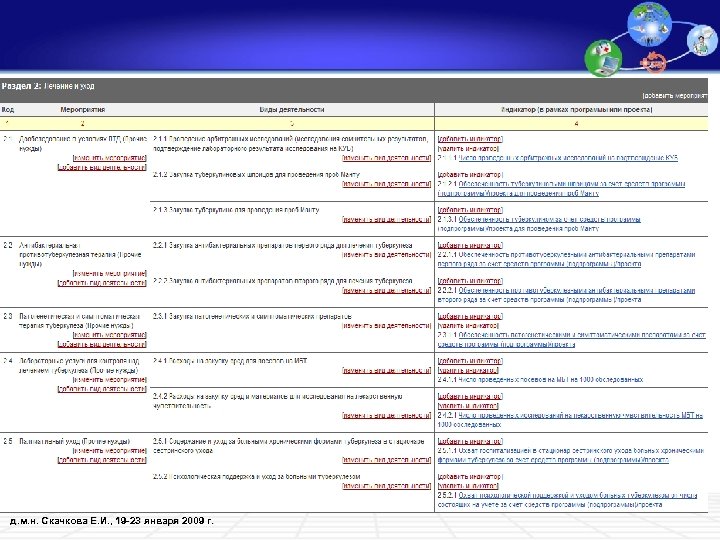Image resolution: width=720 pixels, height=540 pixels.
Task: Click 'изменить вид деятельности' for item 2.1.1
Action: [x=387, y=158]
